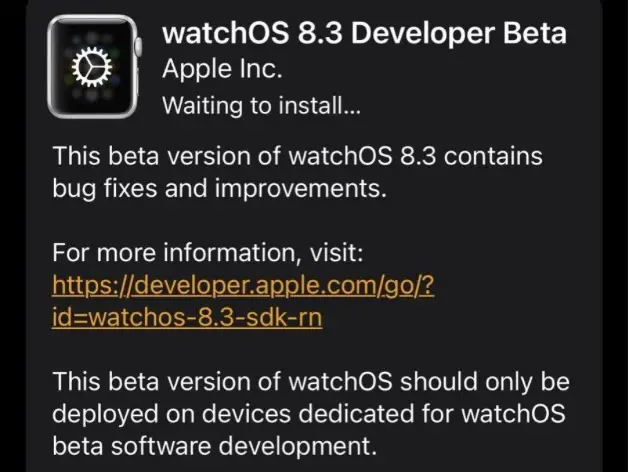Click the word Developer in the title
Viewport: 628px width, 472px height.
[x=423, y=33]
